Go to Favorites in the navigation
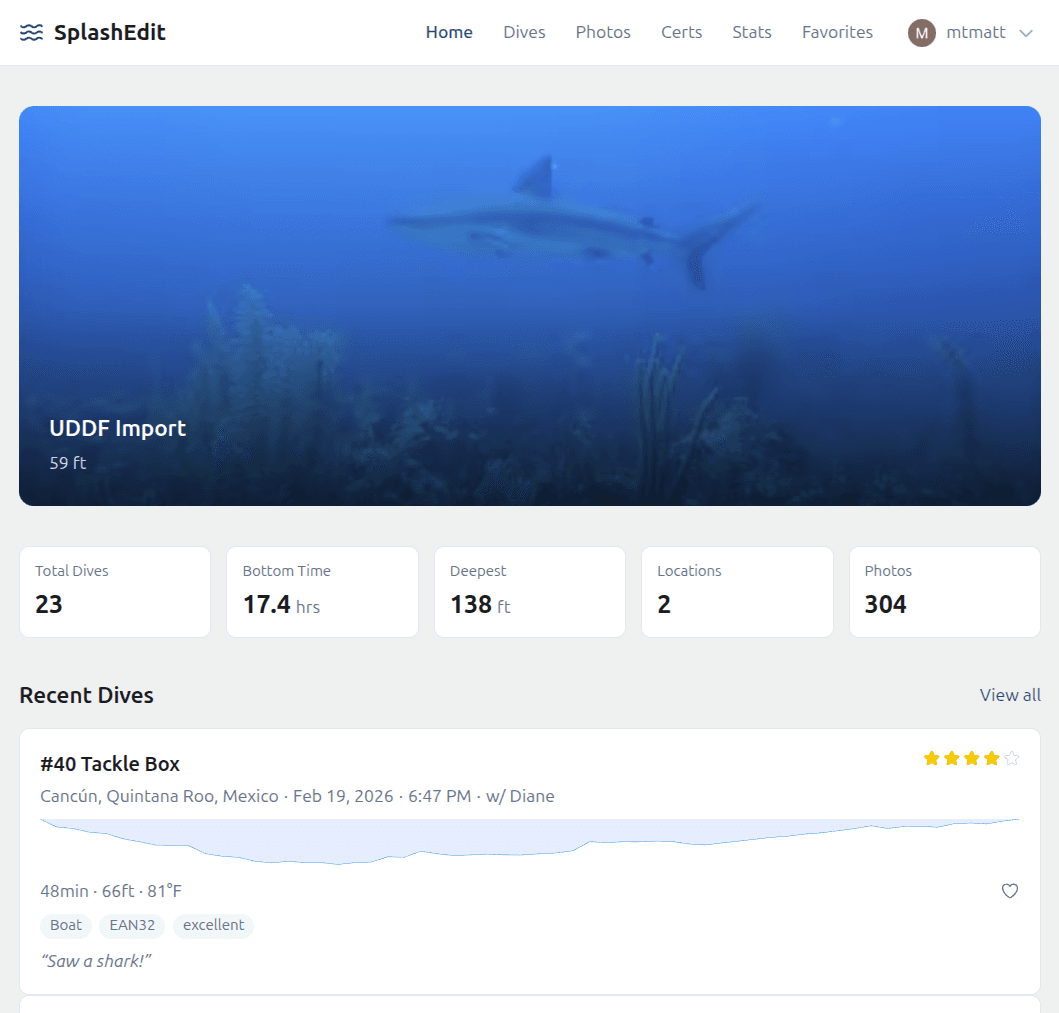Screen dimensions: 1059x1013 click(x=837, y=32)
